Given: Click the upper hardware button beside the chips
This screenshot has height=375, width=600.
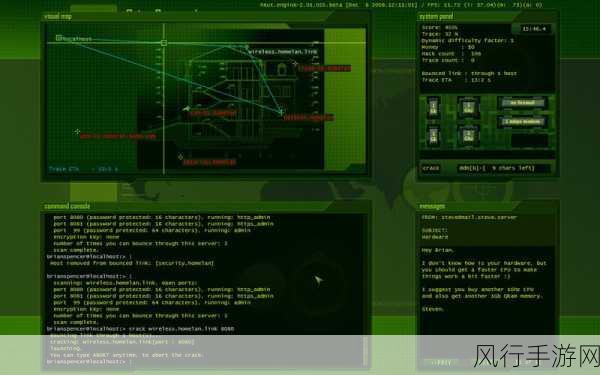Looking at the screenshot, I should pyautogui.click(x=522, y=103).
